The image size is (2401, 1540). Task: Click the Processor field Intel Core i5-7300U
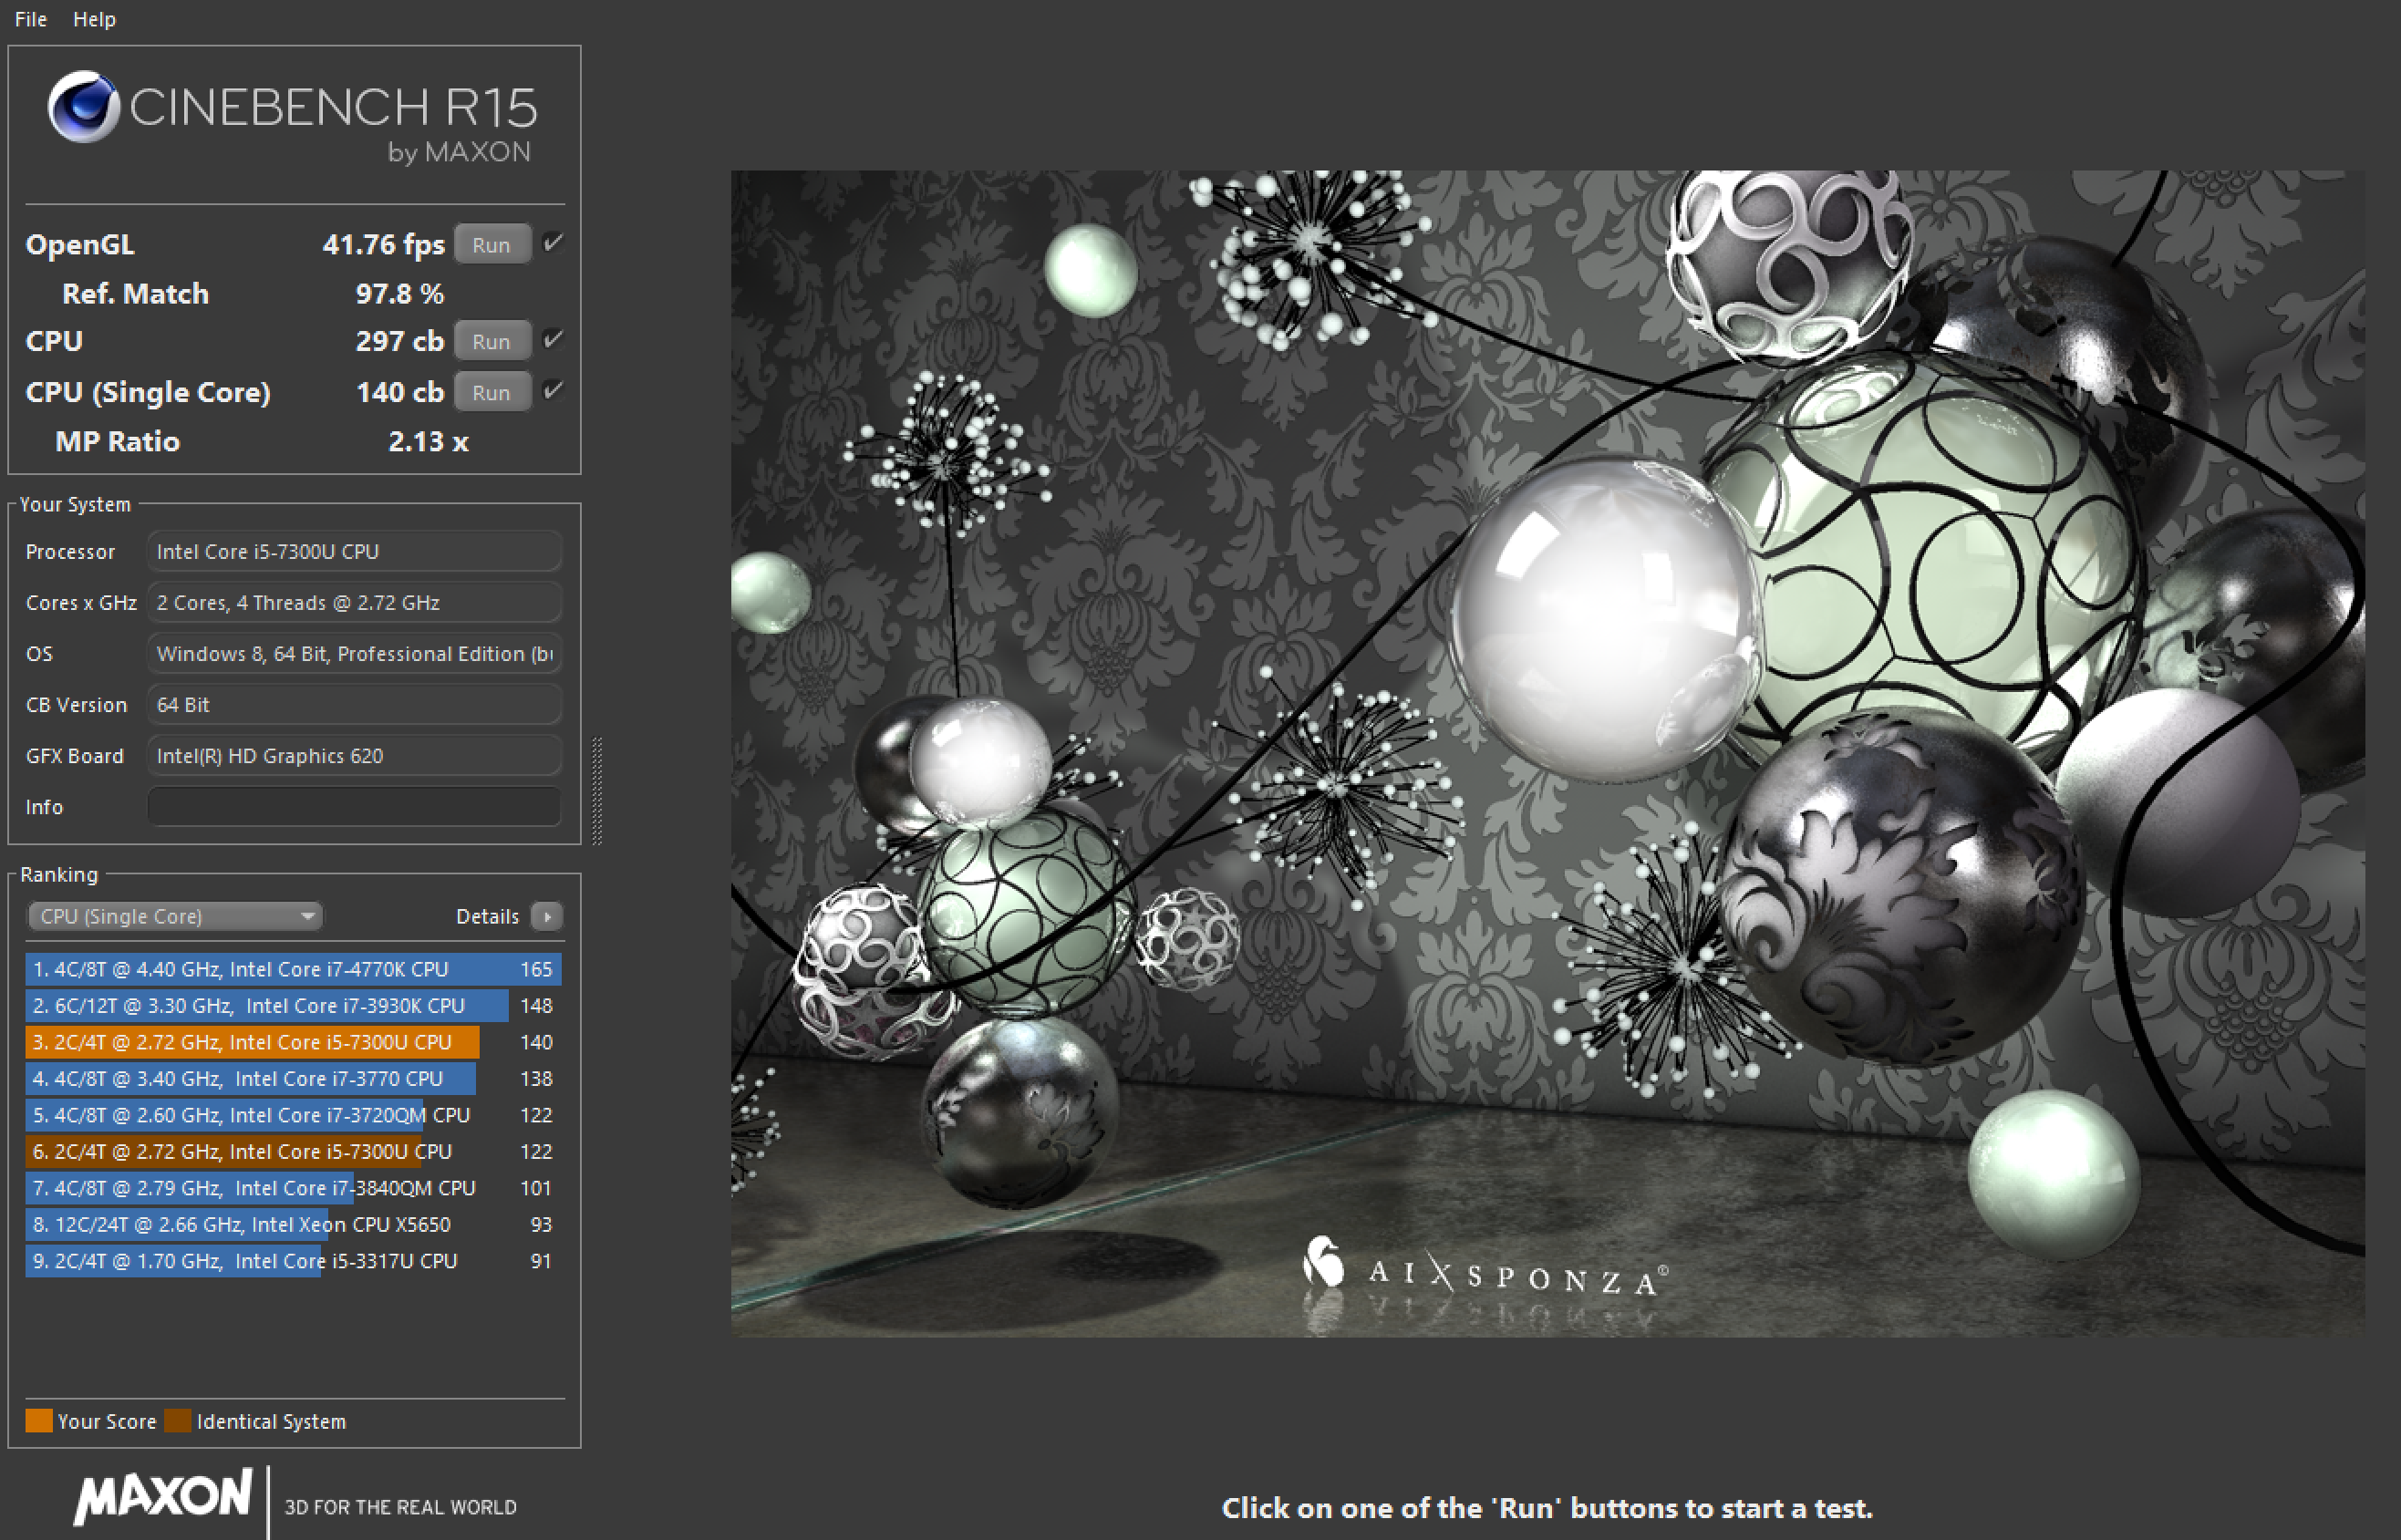354,552
